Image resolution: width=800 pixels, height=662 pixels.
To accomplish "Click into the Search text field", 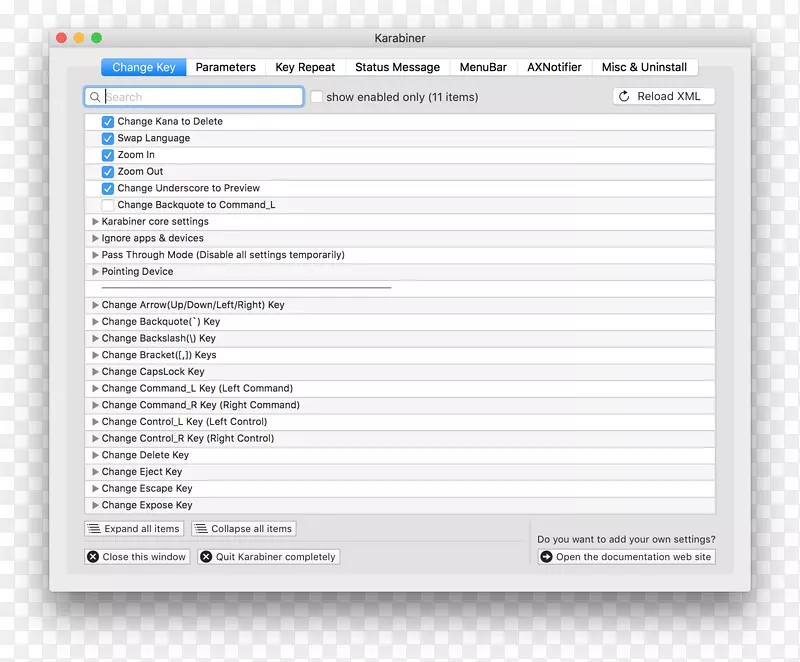I will point(200,97).
